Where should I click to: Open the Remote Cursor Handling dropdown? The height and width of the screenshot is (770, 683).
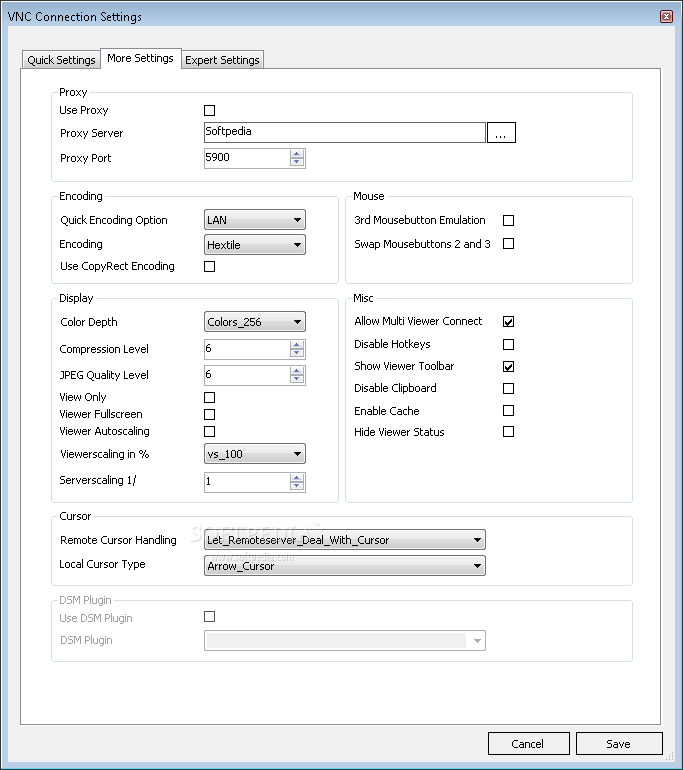pos(345,540)
